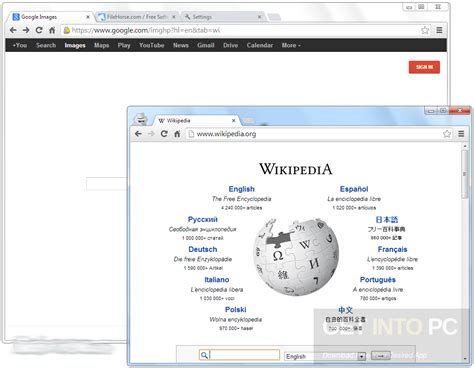Close the Settings tab
The image size is (474, 368).
click(x=260, y=17)
